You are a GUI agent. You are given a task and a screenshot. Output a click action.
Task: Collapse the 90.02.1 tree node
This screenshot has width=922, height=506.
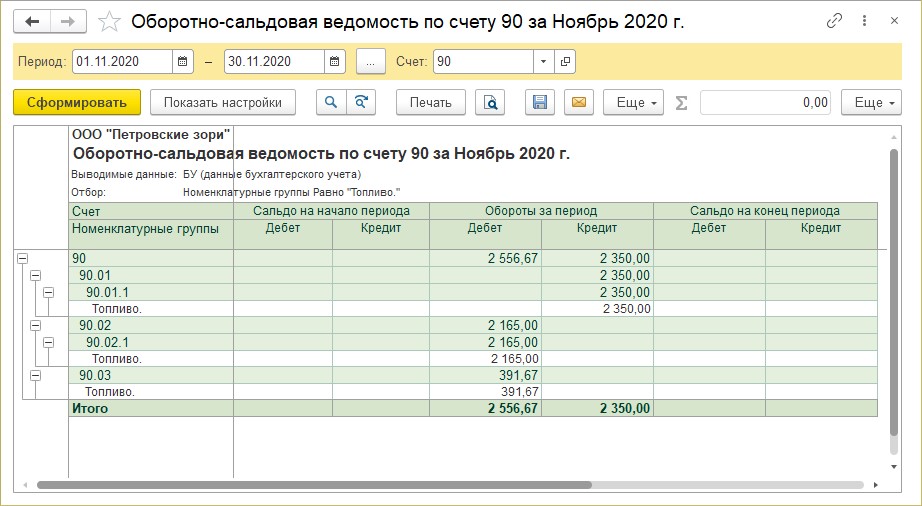(48, 342)
